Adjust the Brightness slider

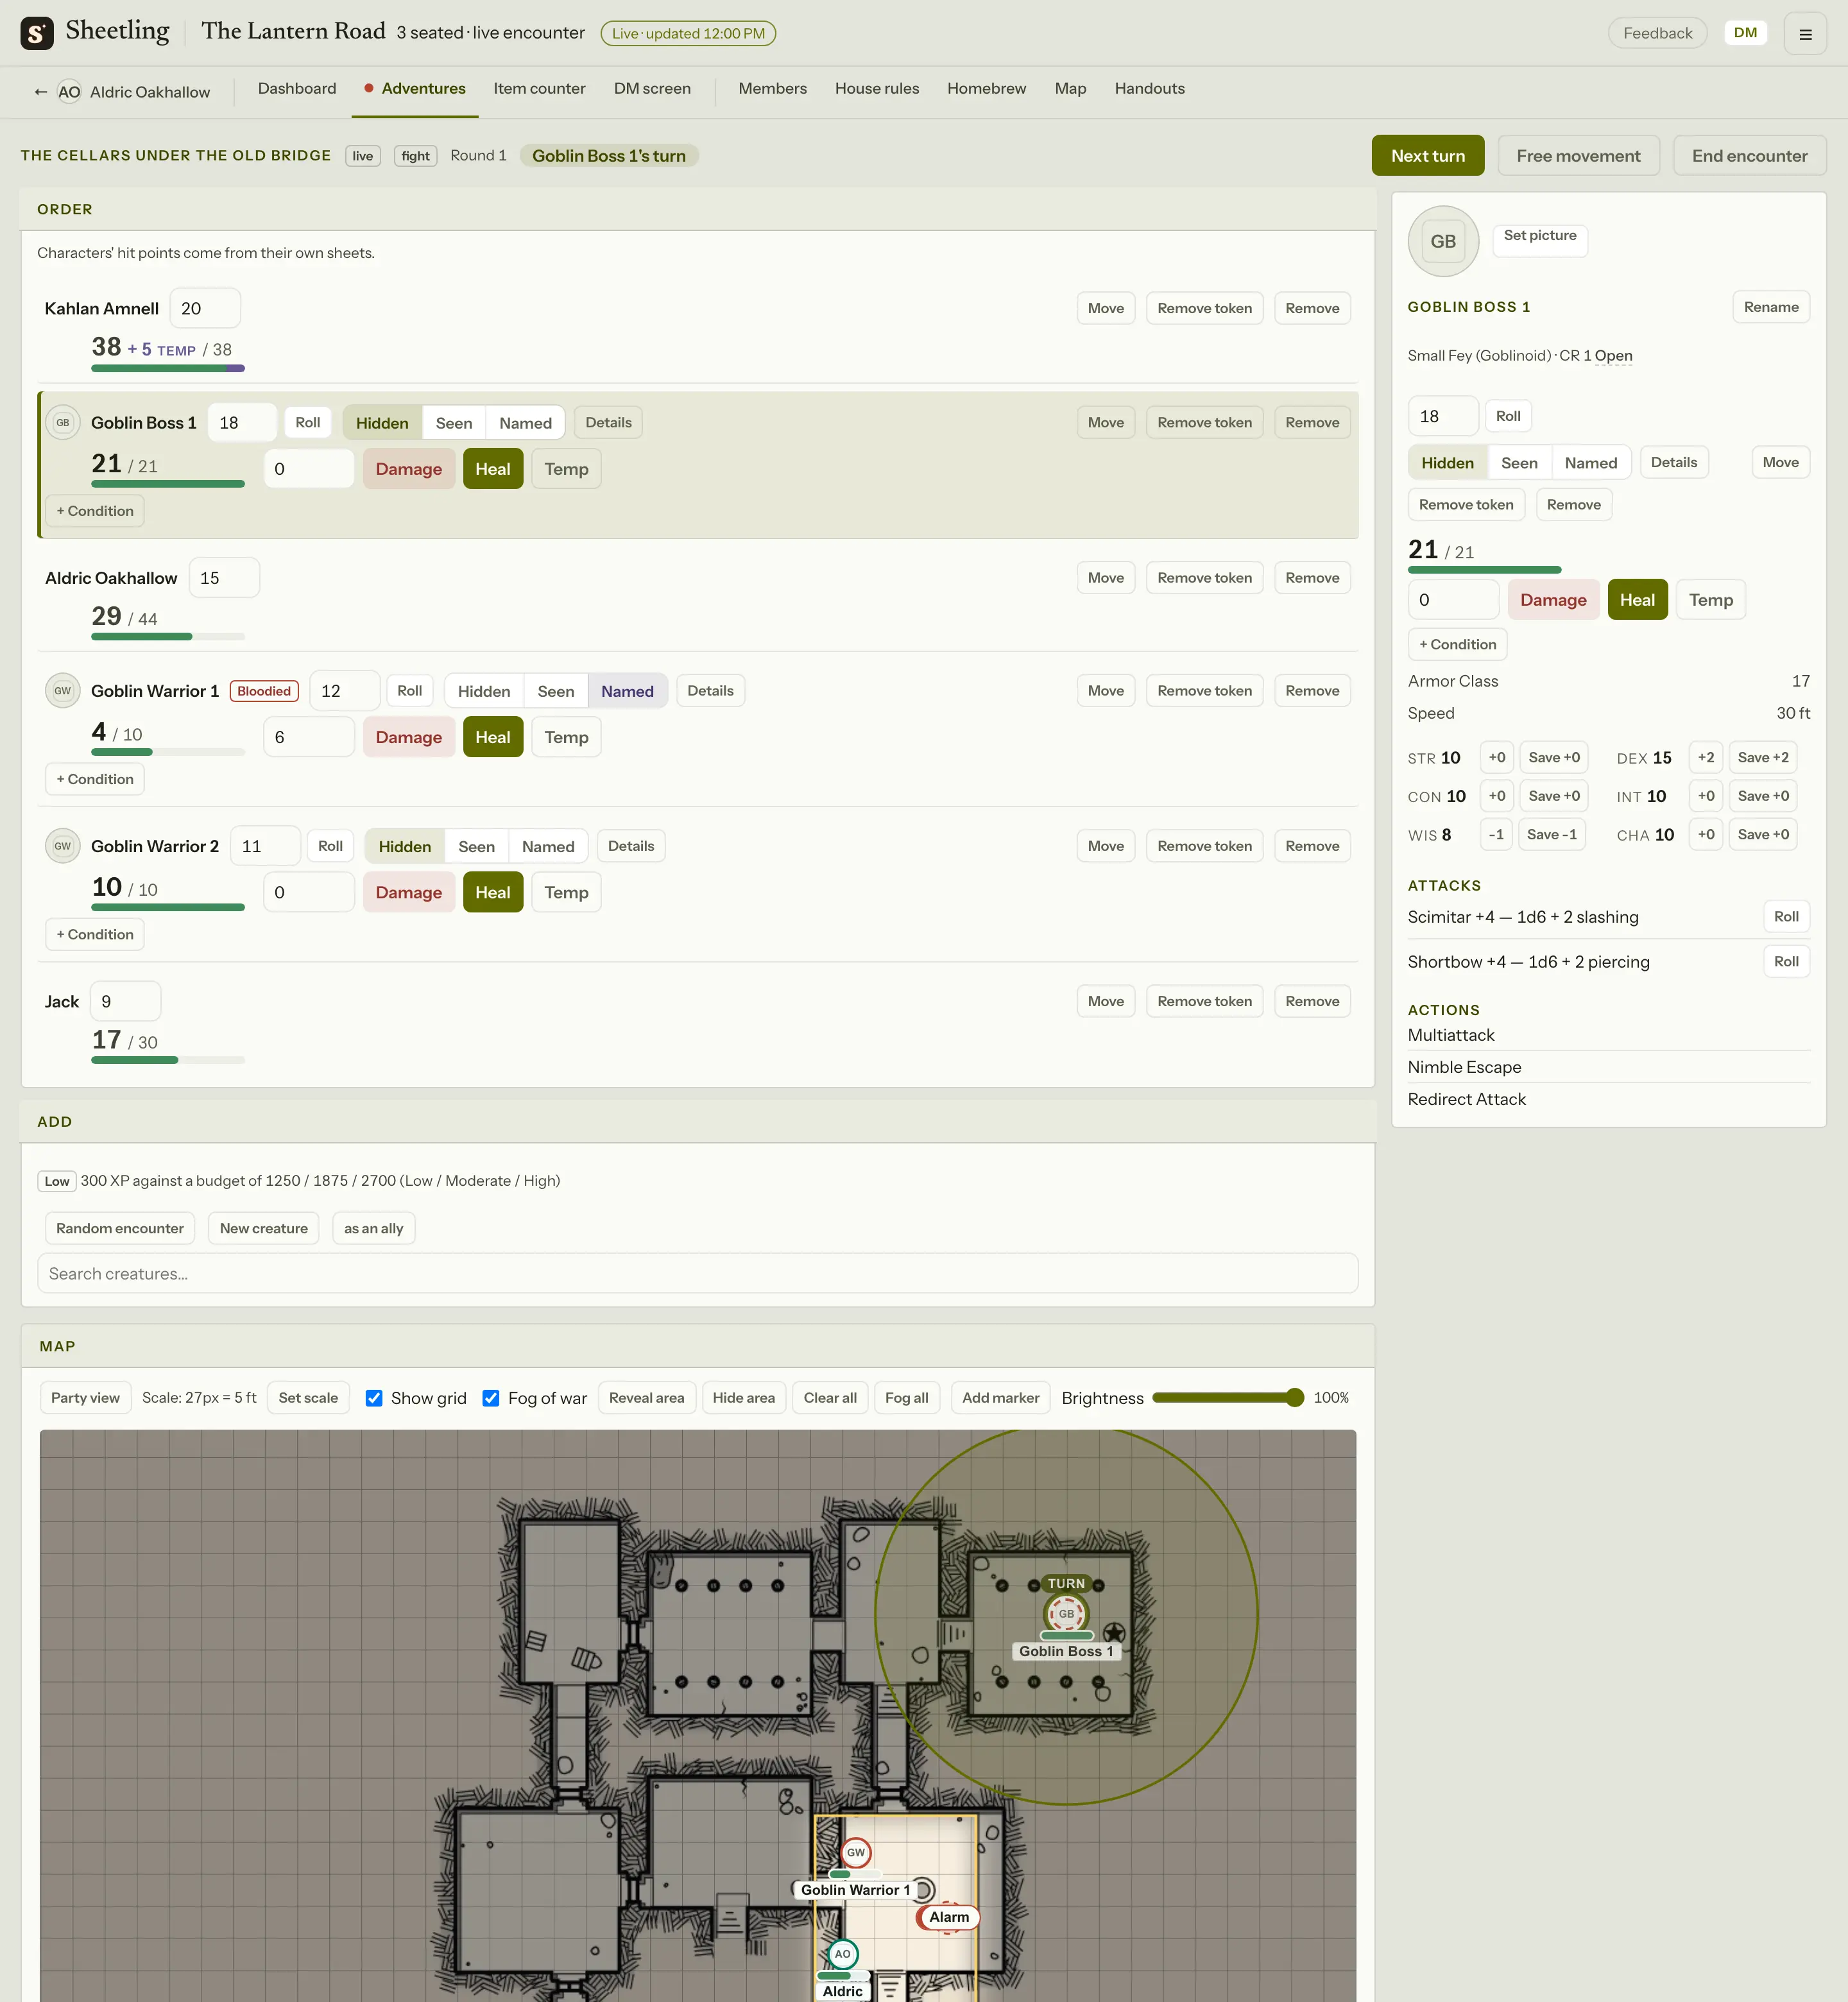(x=1228, y=1398)
